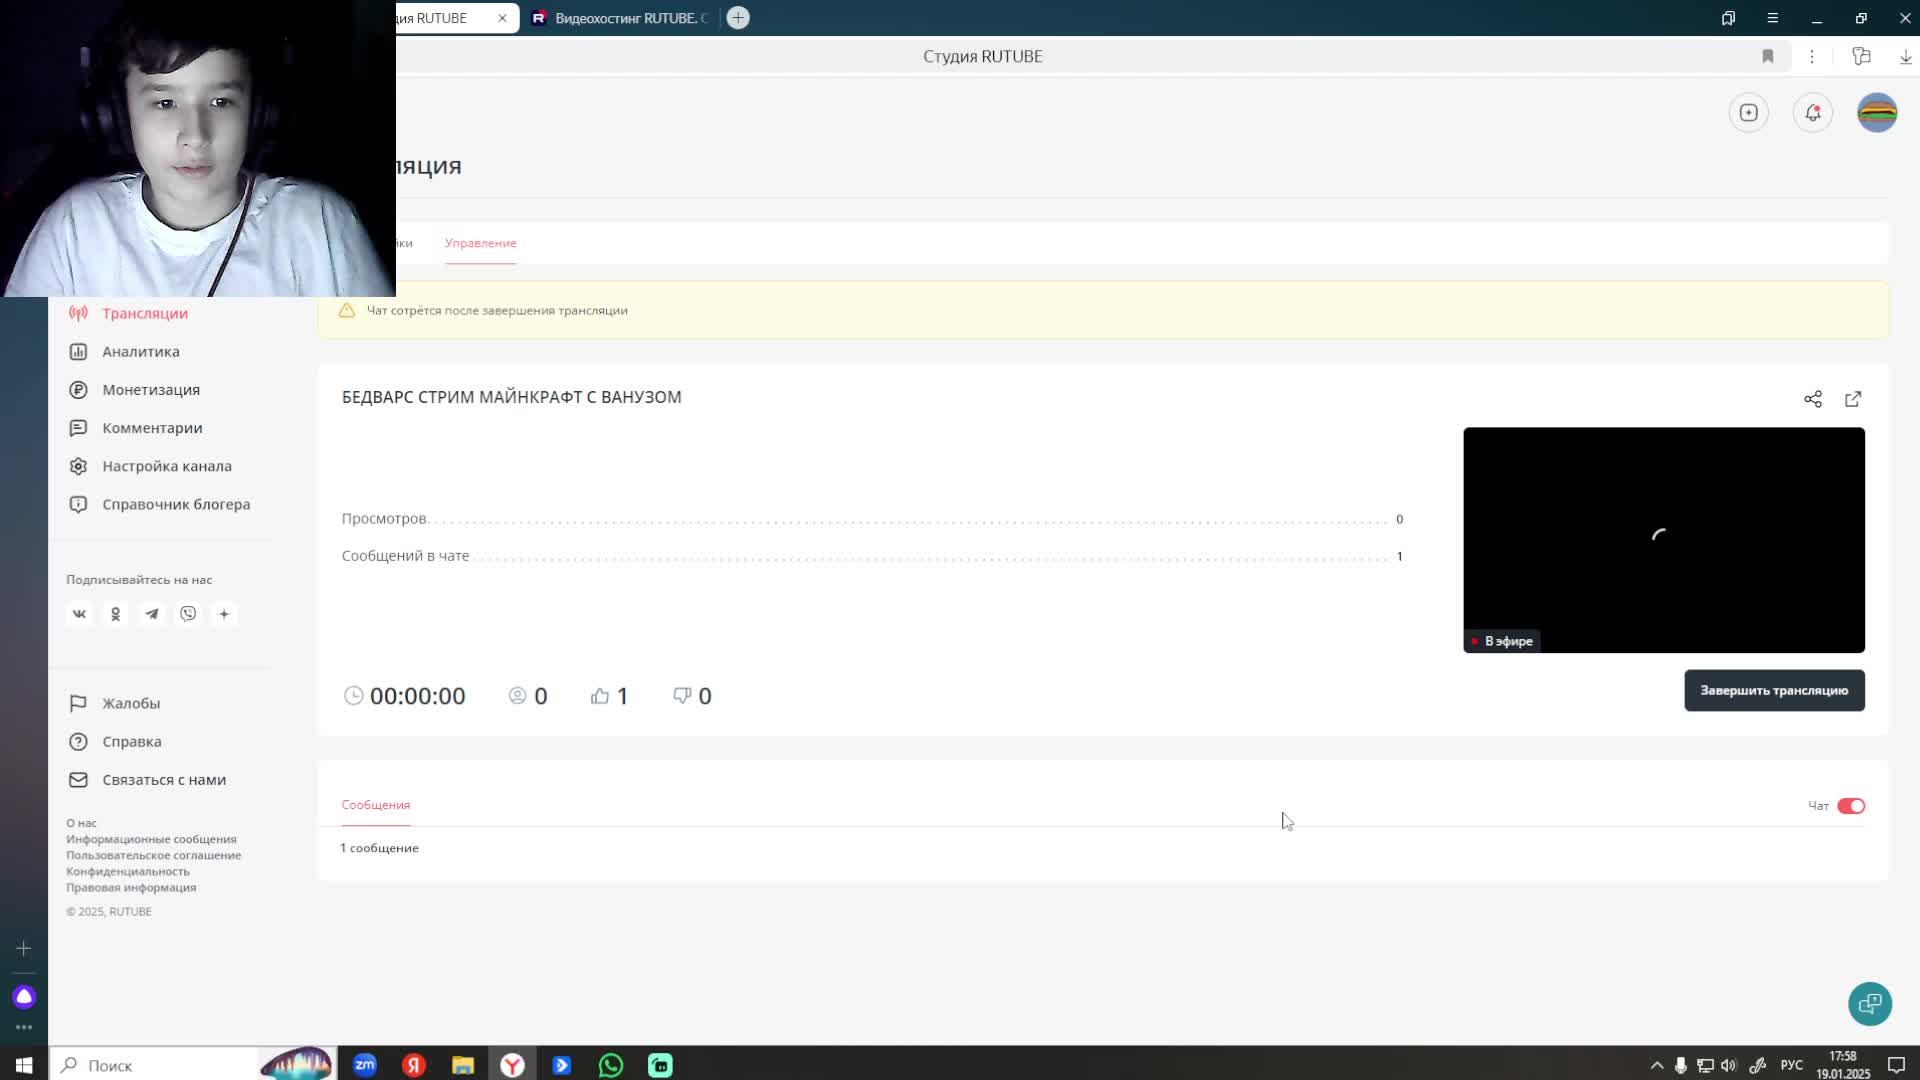Screen dimensions: 1920x1080
Task: Open Odnoklassniki social link icon
Action: 115,614
